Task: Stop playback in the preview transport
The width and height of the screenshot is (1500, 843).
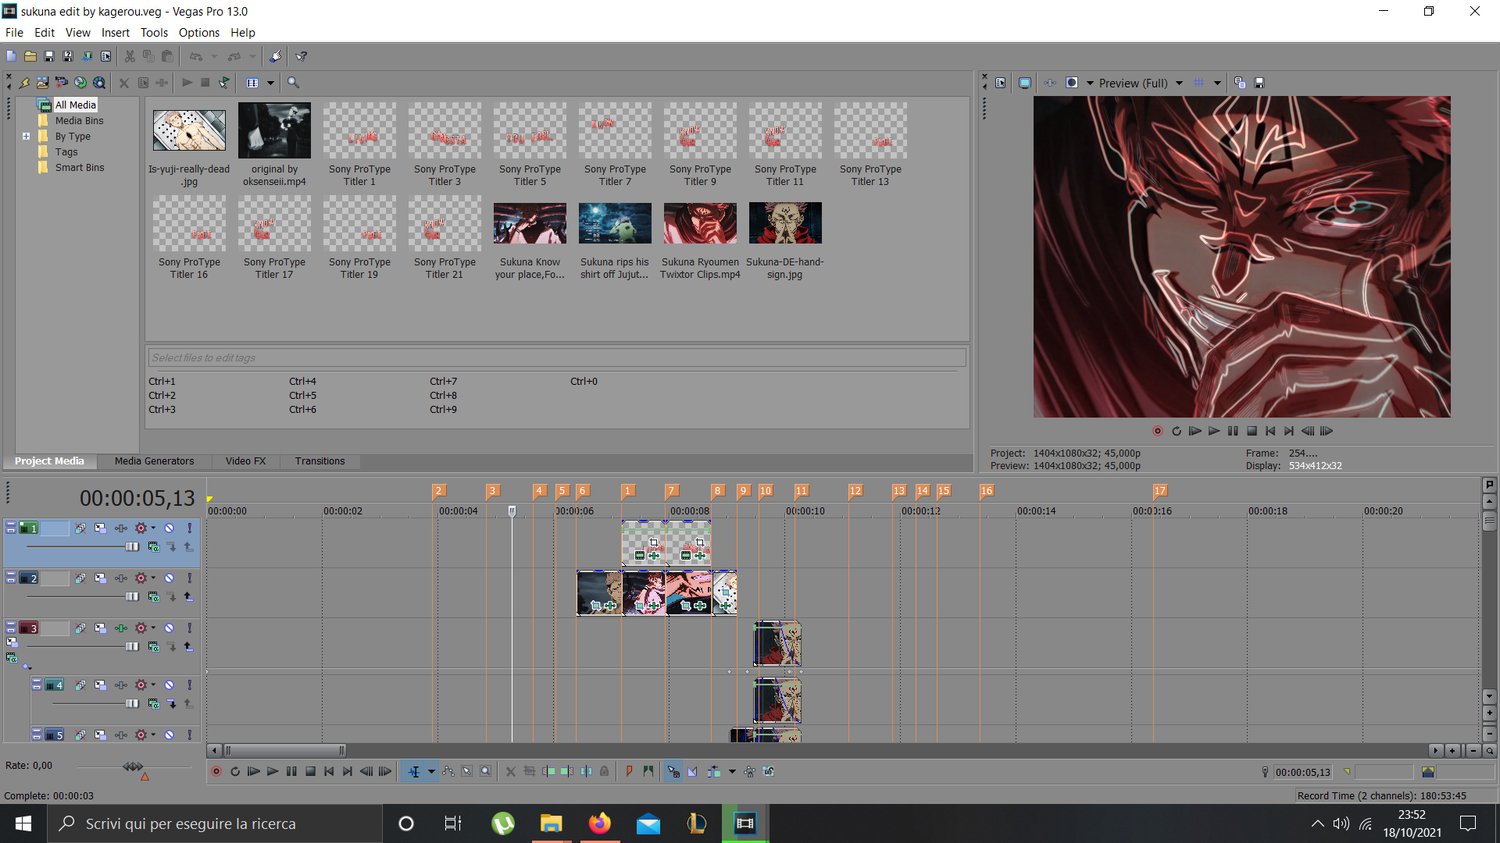Action: point(1251,431)
